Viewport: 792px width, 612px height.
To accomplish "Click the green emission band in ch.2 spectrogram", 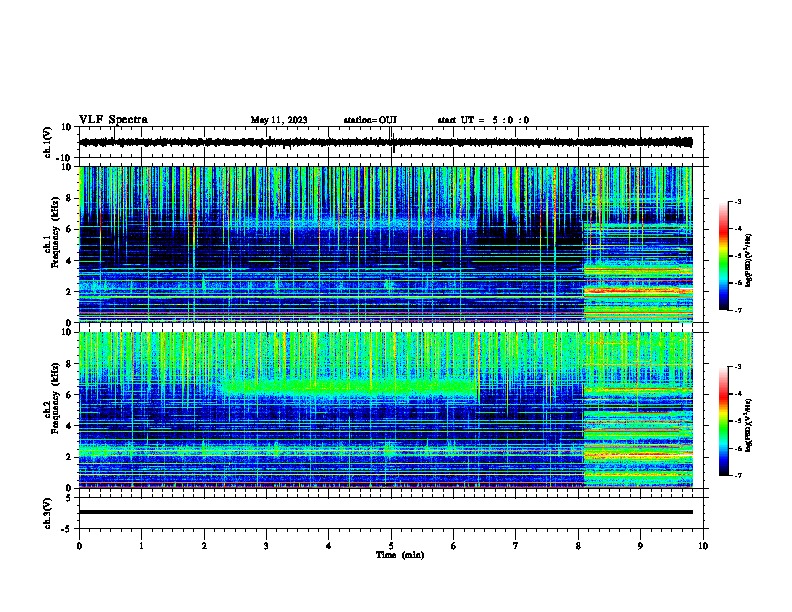I will click(350, 387).
